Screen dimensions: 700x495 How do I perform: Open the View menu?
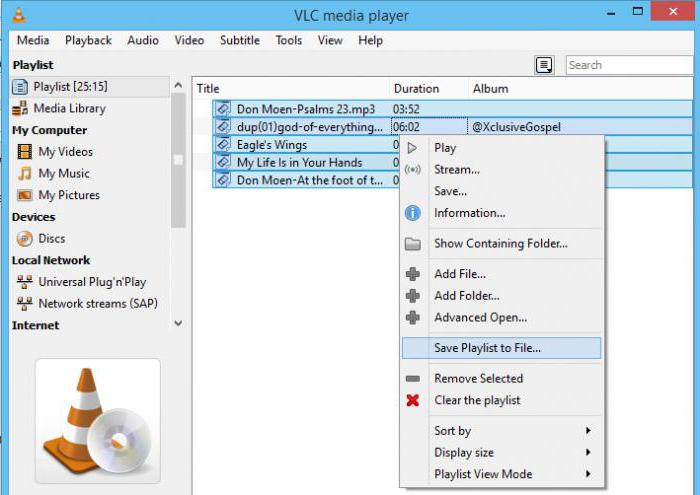[x=330, y=40]
